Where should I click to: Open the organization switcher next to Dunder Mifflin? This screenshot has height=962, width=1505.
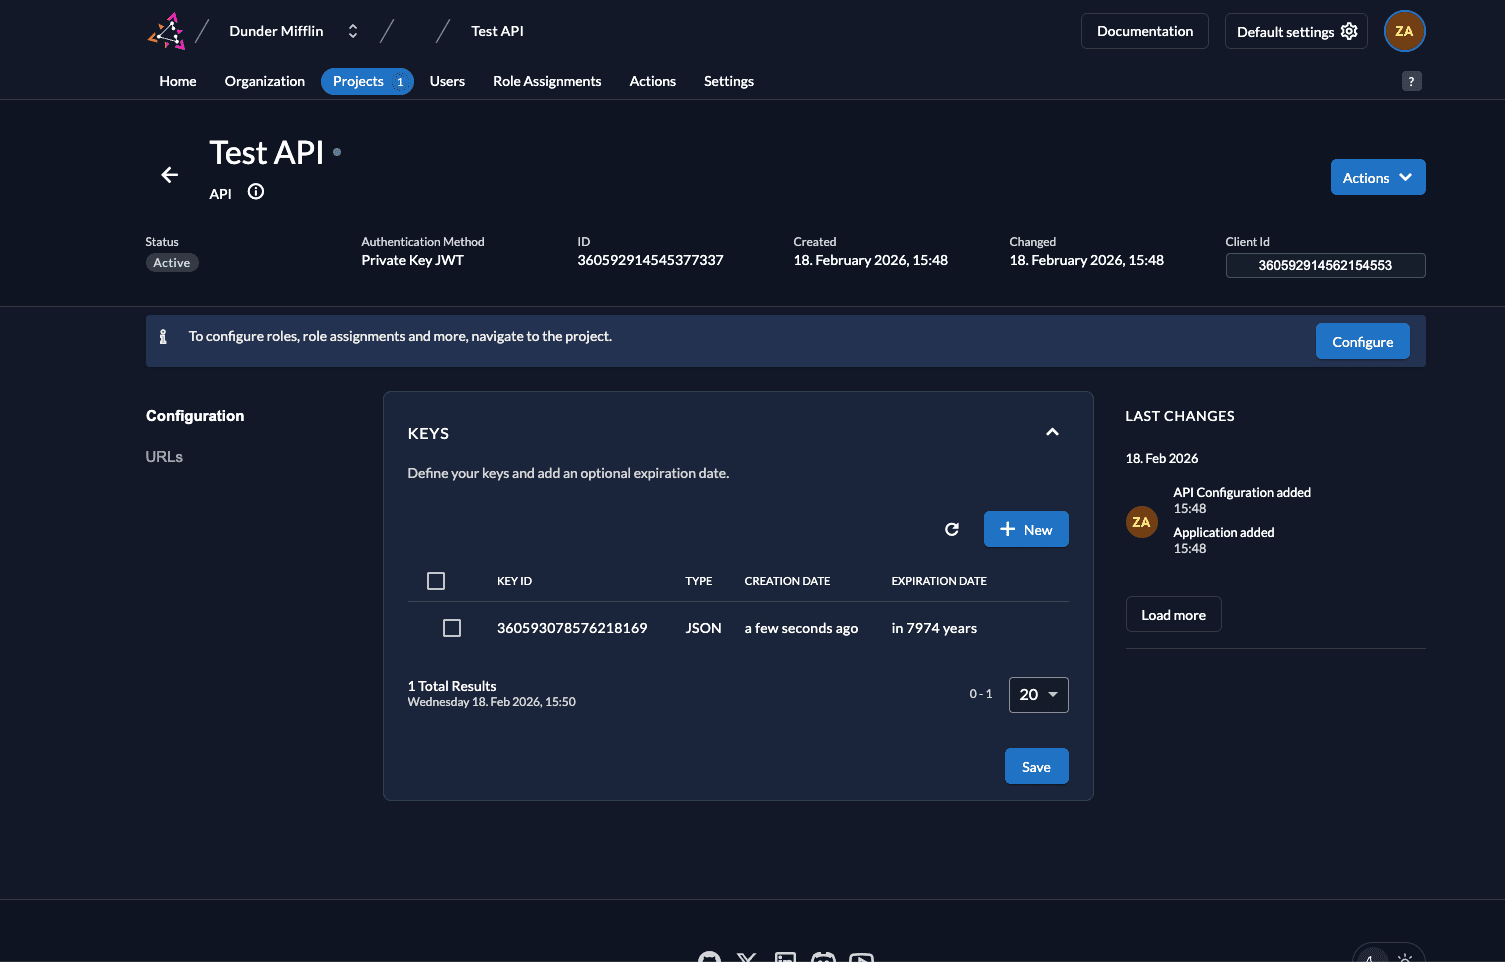353,31
